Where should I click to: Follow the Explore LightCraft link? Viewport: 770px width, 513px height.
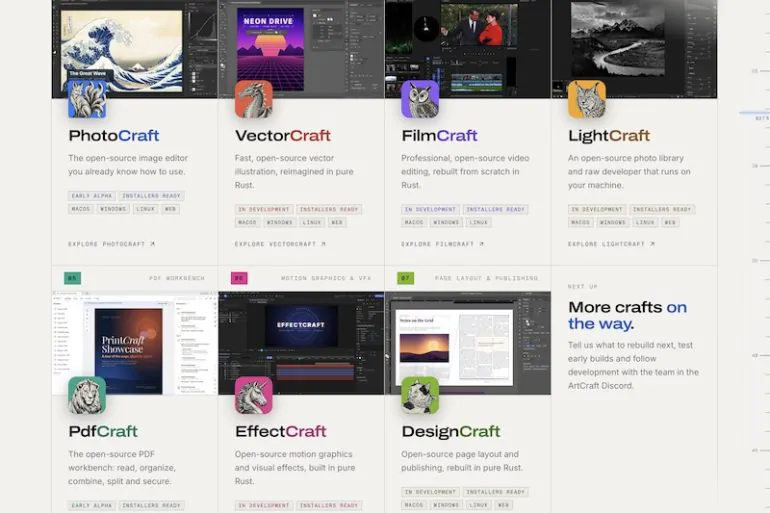coord(611,244)
